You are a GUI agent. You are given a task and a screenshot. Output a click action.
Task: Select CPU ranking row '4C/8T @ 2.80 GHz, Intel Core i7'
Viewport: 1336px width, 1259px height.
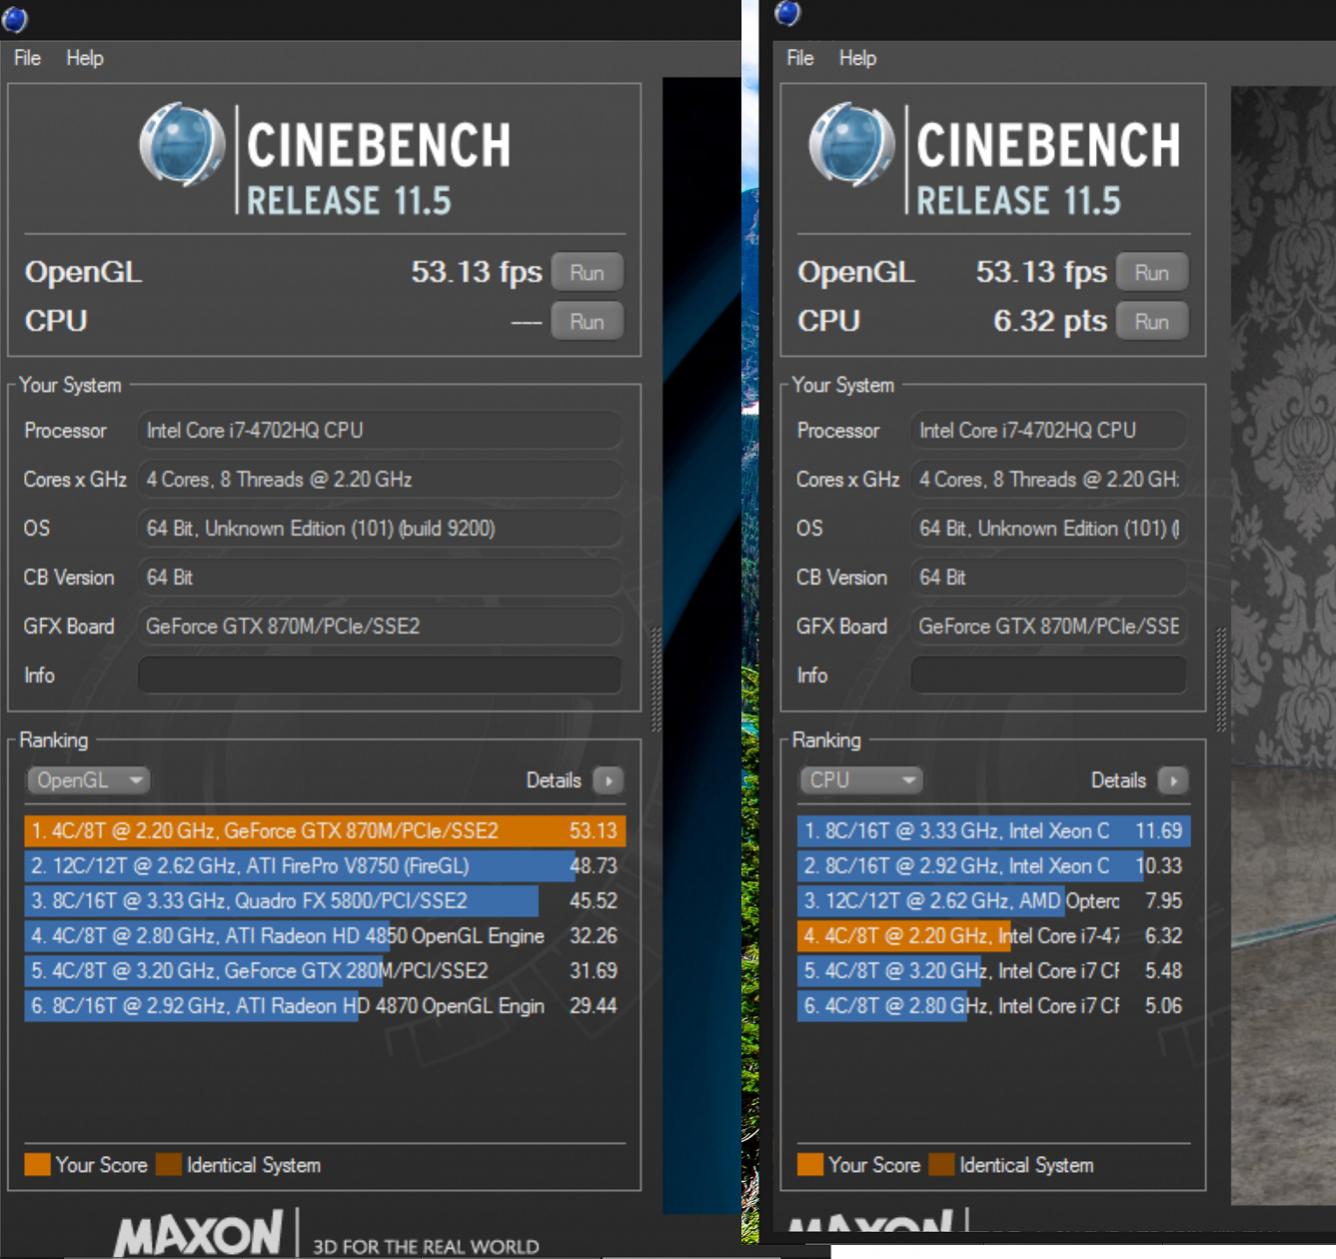point(994,1006)
